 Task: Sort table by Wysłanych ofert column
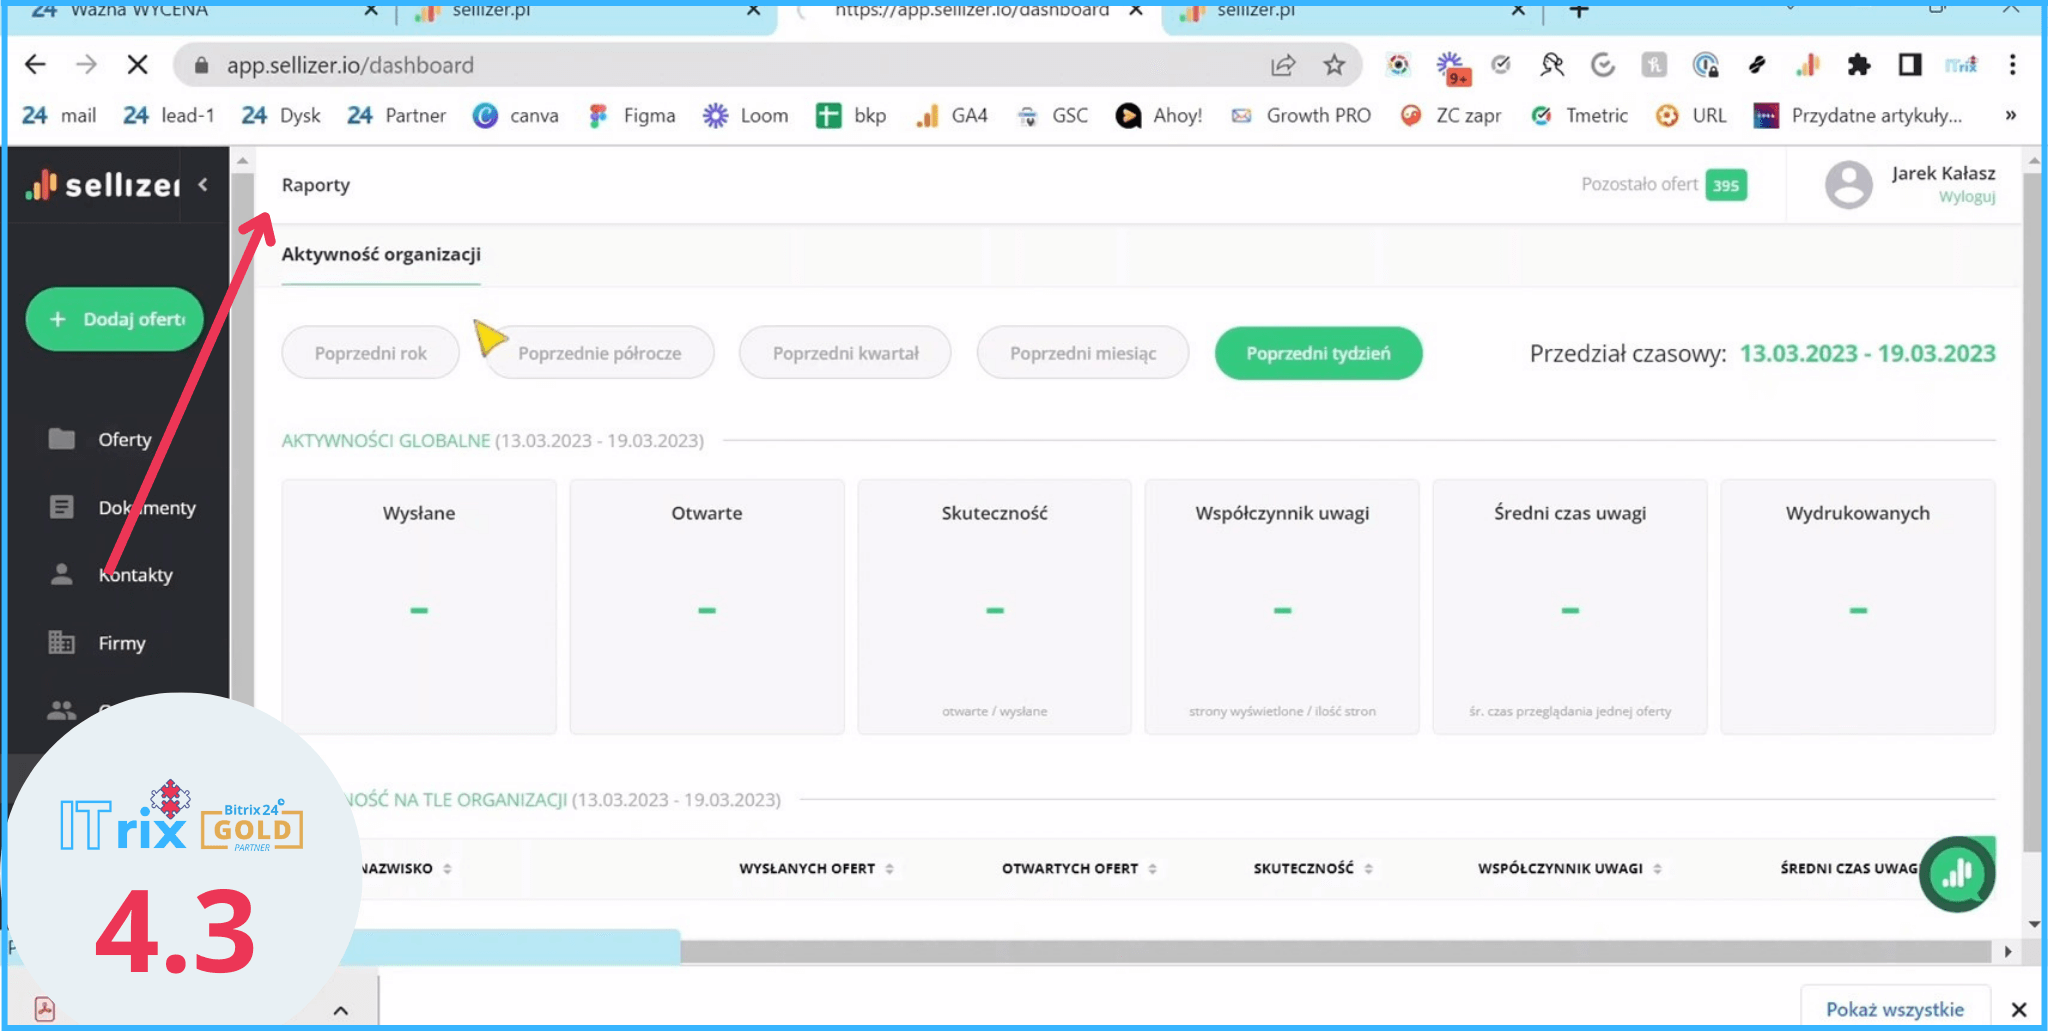[889, 869]
